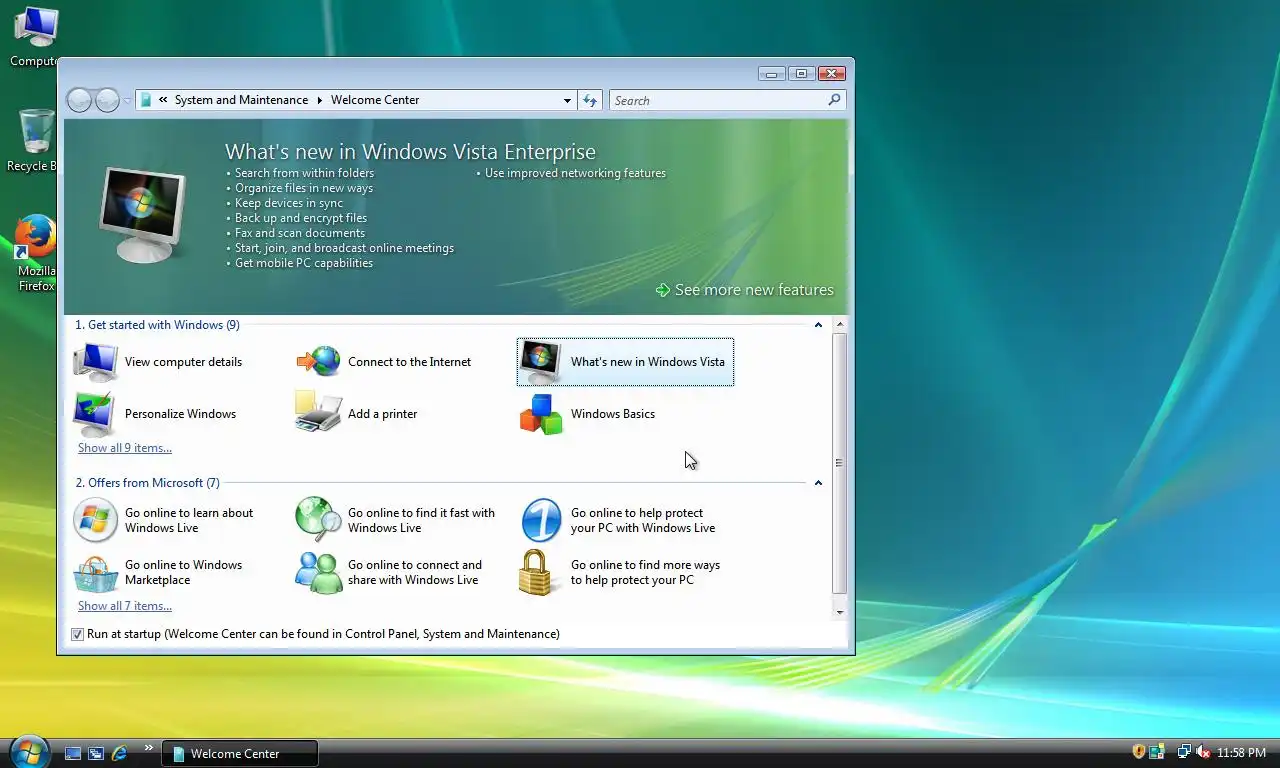
Task: Click the Back navigation arrow
Action: pos(79,100)
